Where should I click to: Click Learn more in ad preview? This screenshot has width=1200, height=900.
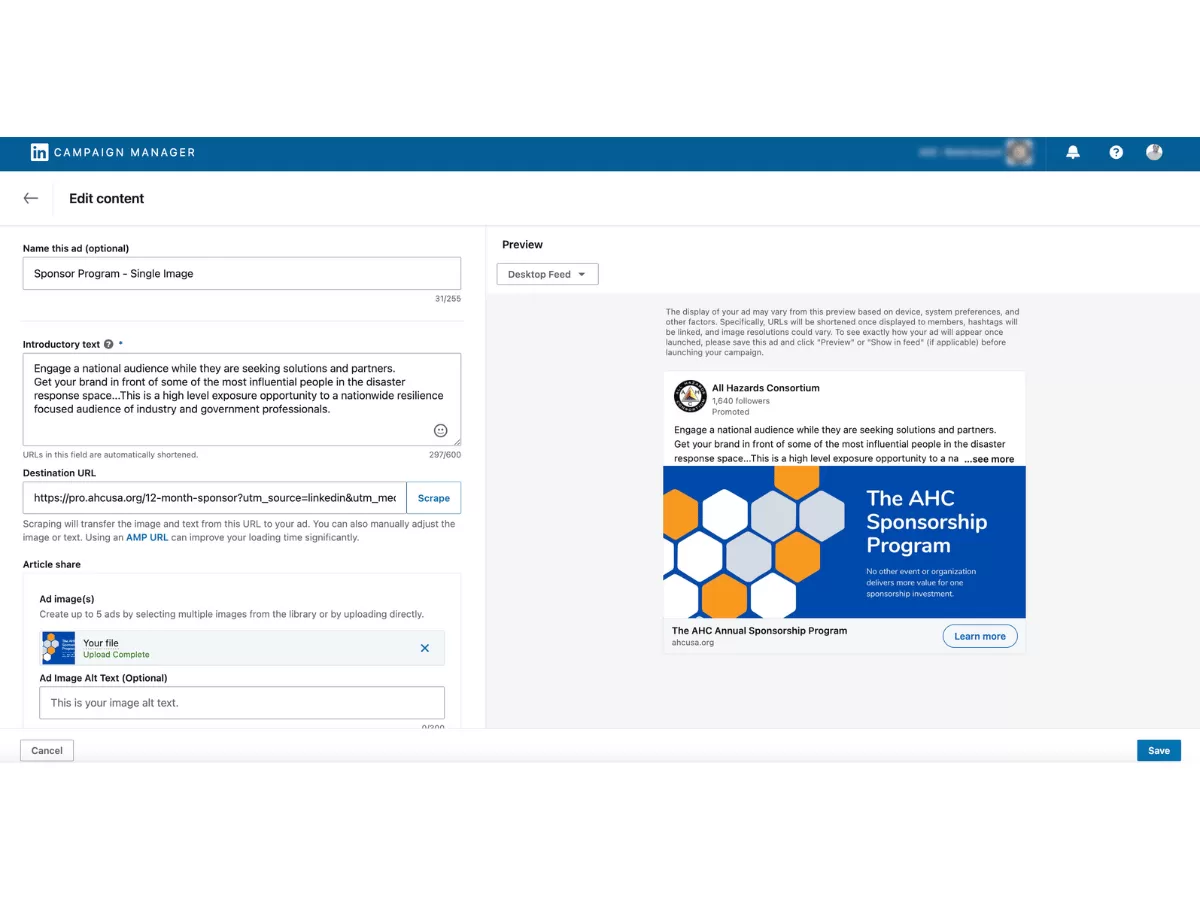(x=979, y=636)
